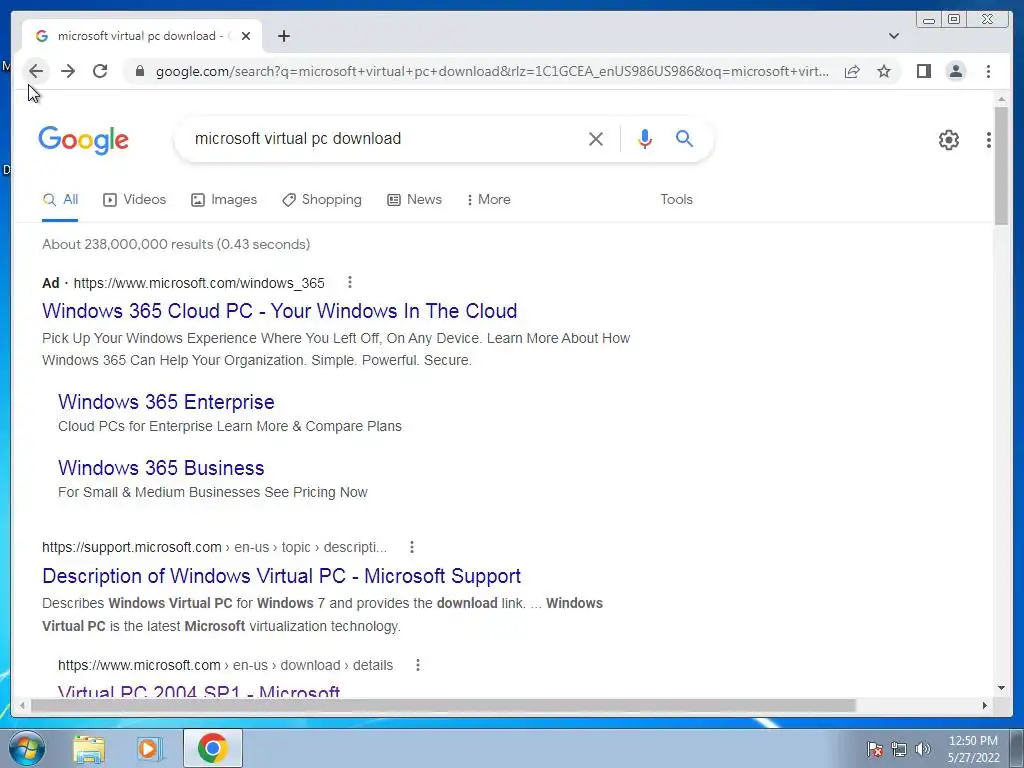Open Google quick settings gear
Screen dimensions: 1024x768
948,140
